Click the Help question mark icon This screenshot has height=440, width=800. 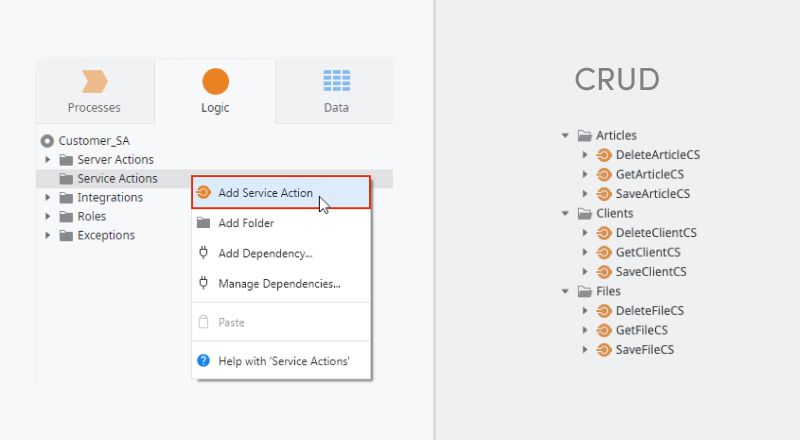click(203, 360)
